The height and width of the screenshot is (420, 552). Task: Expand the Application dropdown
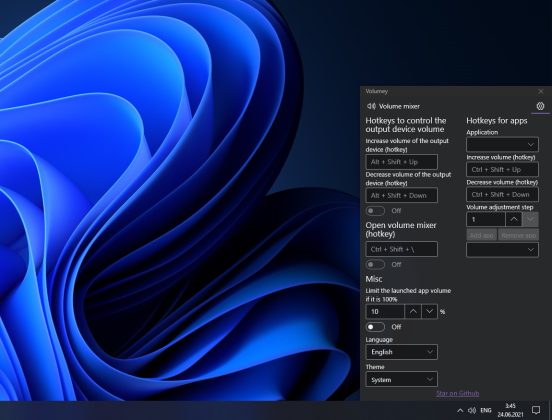[502, 144]
